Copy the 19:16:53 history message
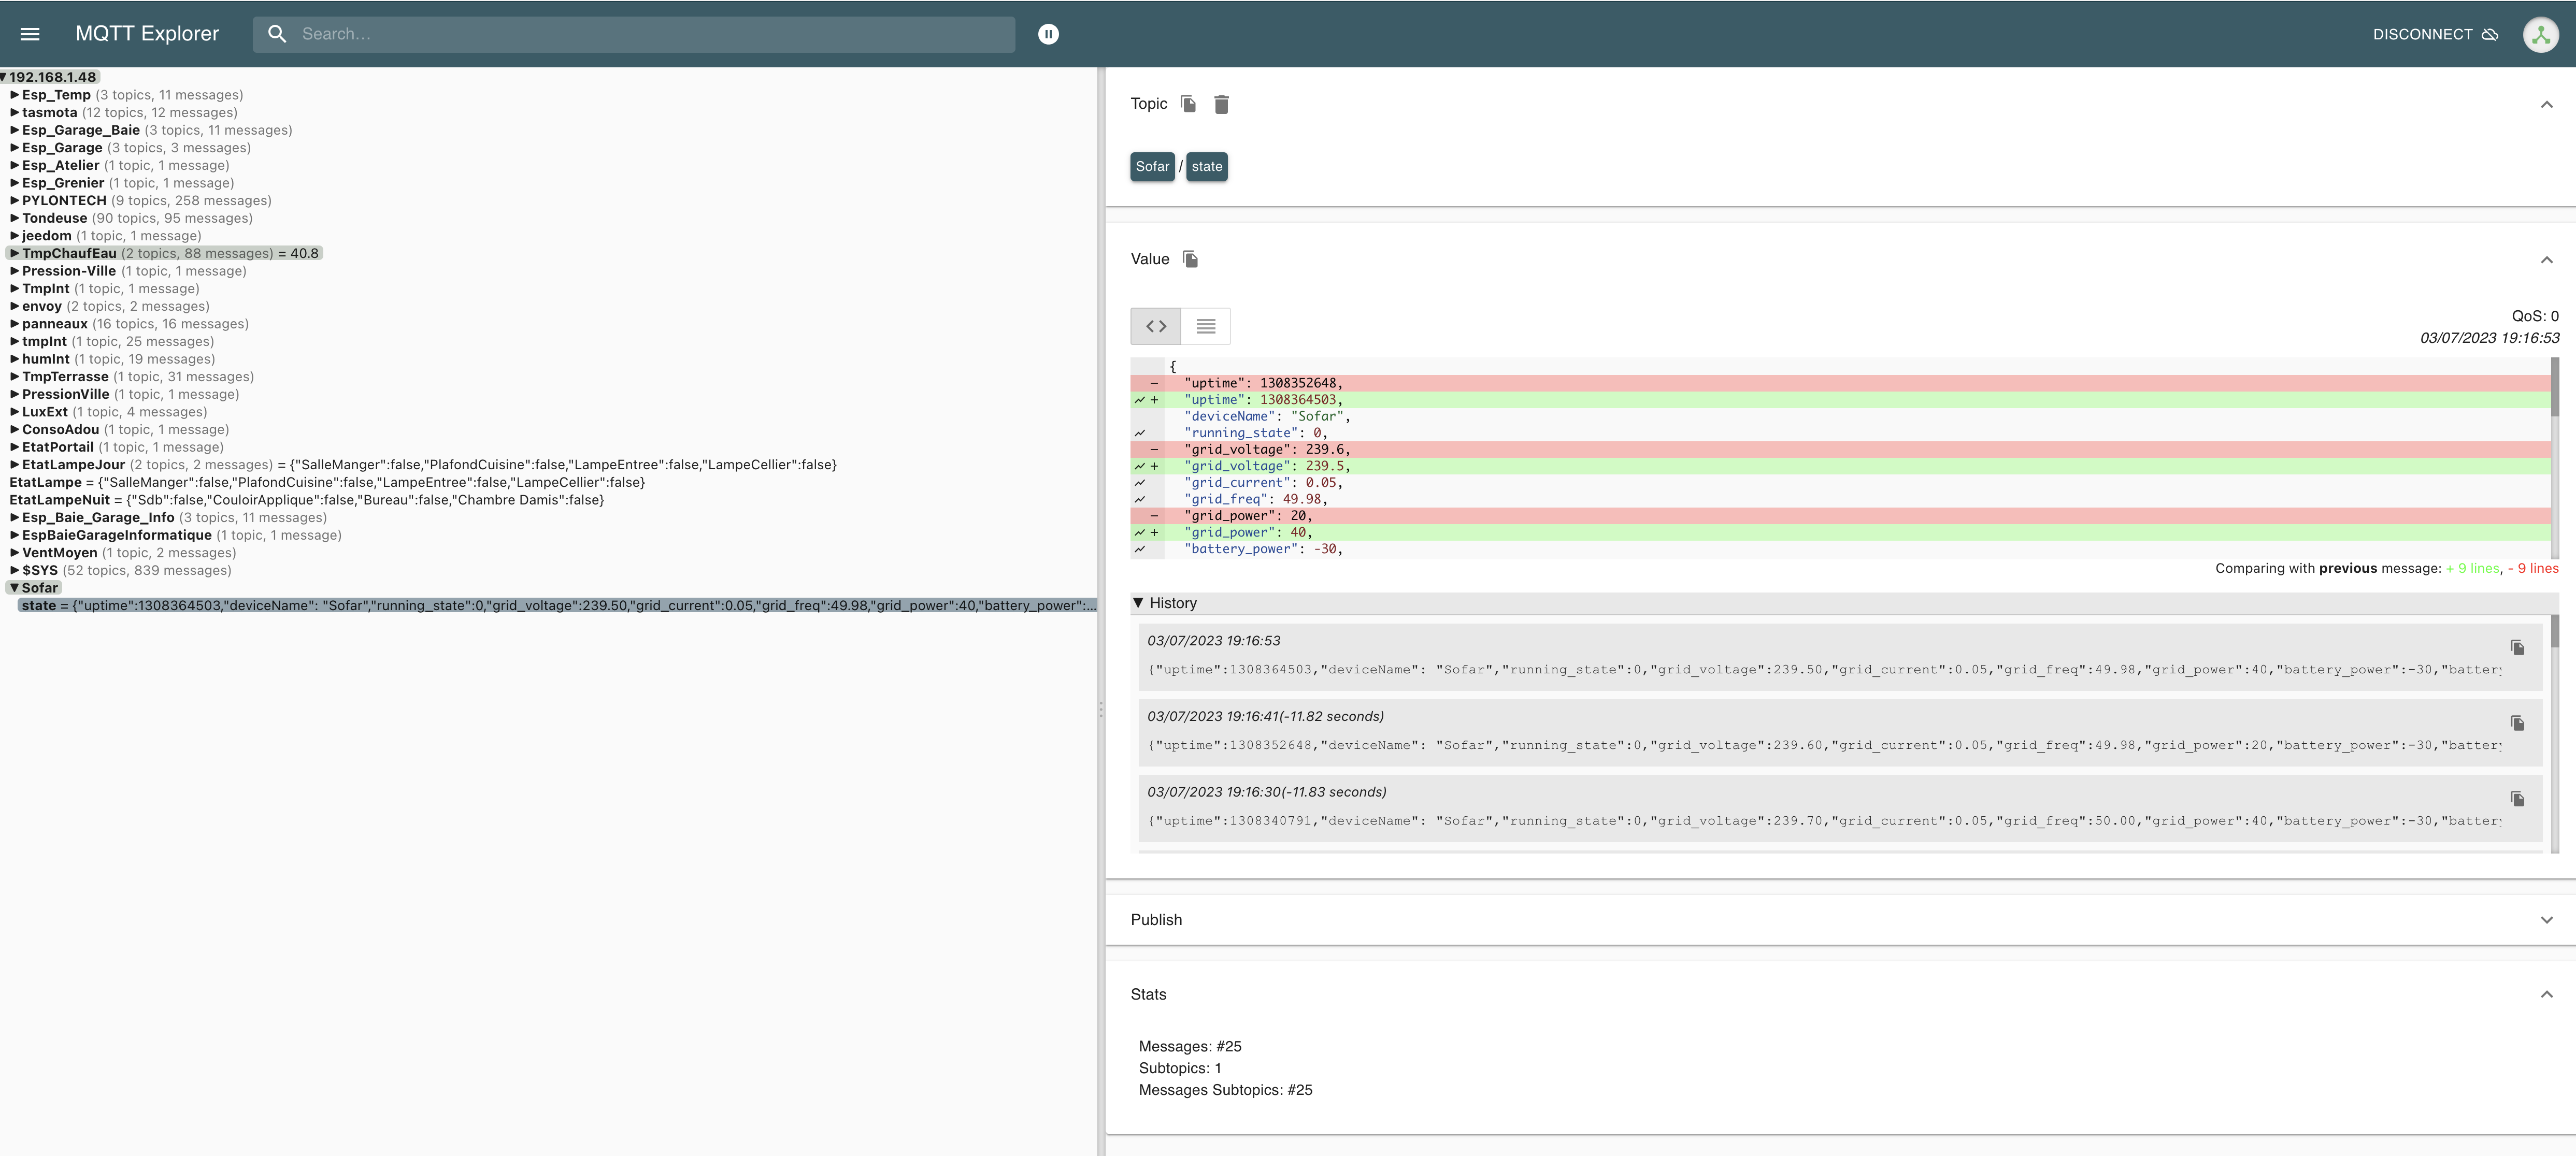 (x=2518, y=648)
